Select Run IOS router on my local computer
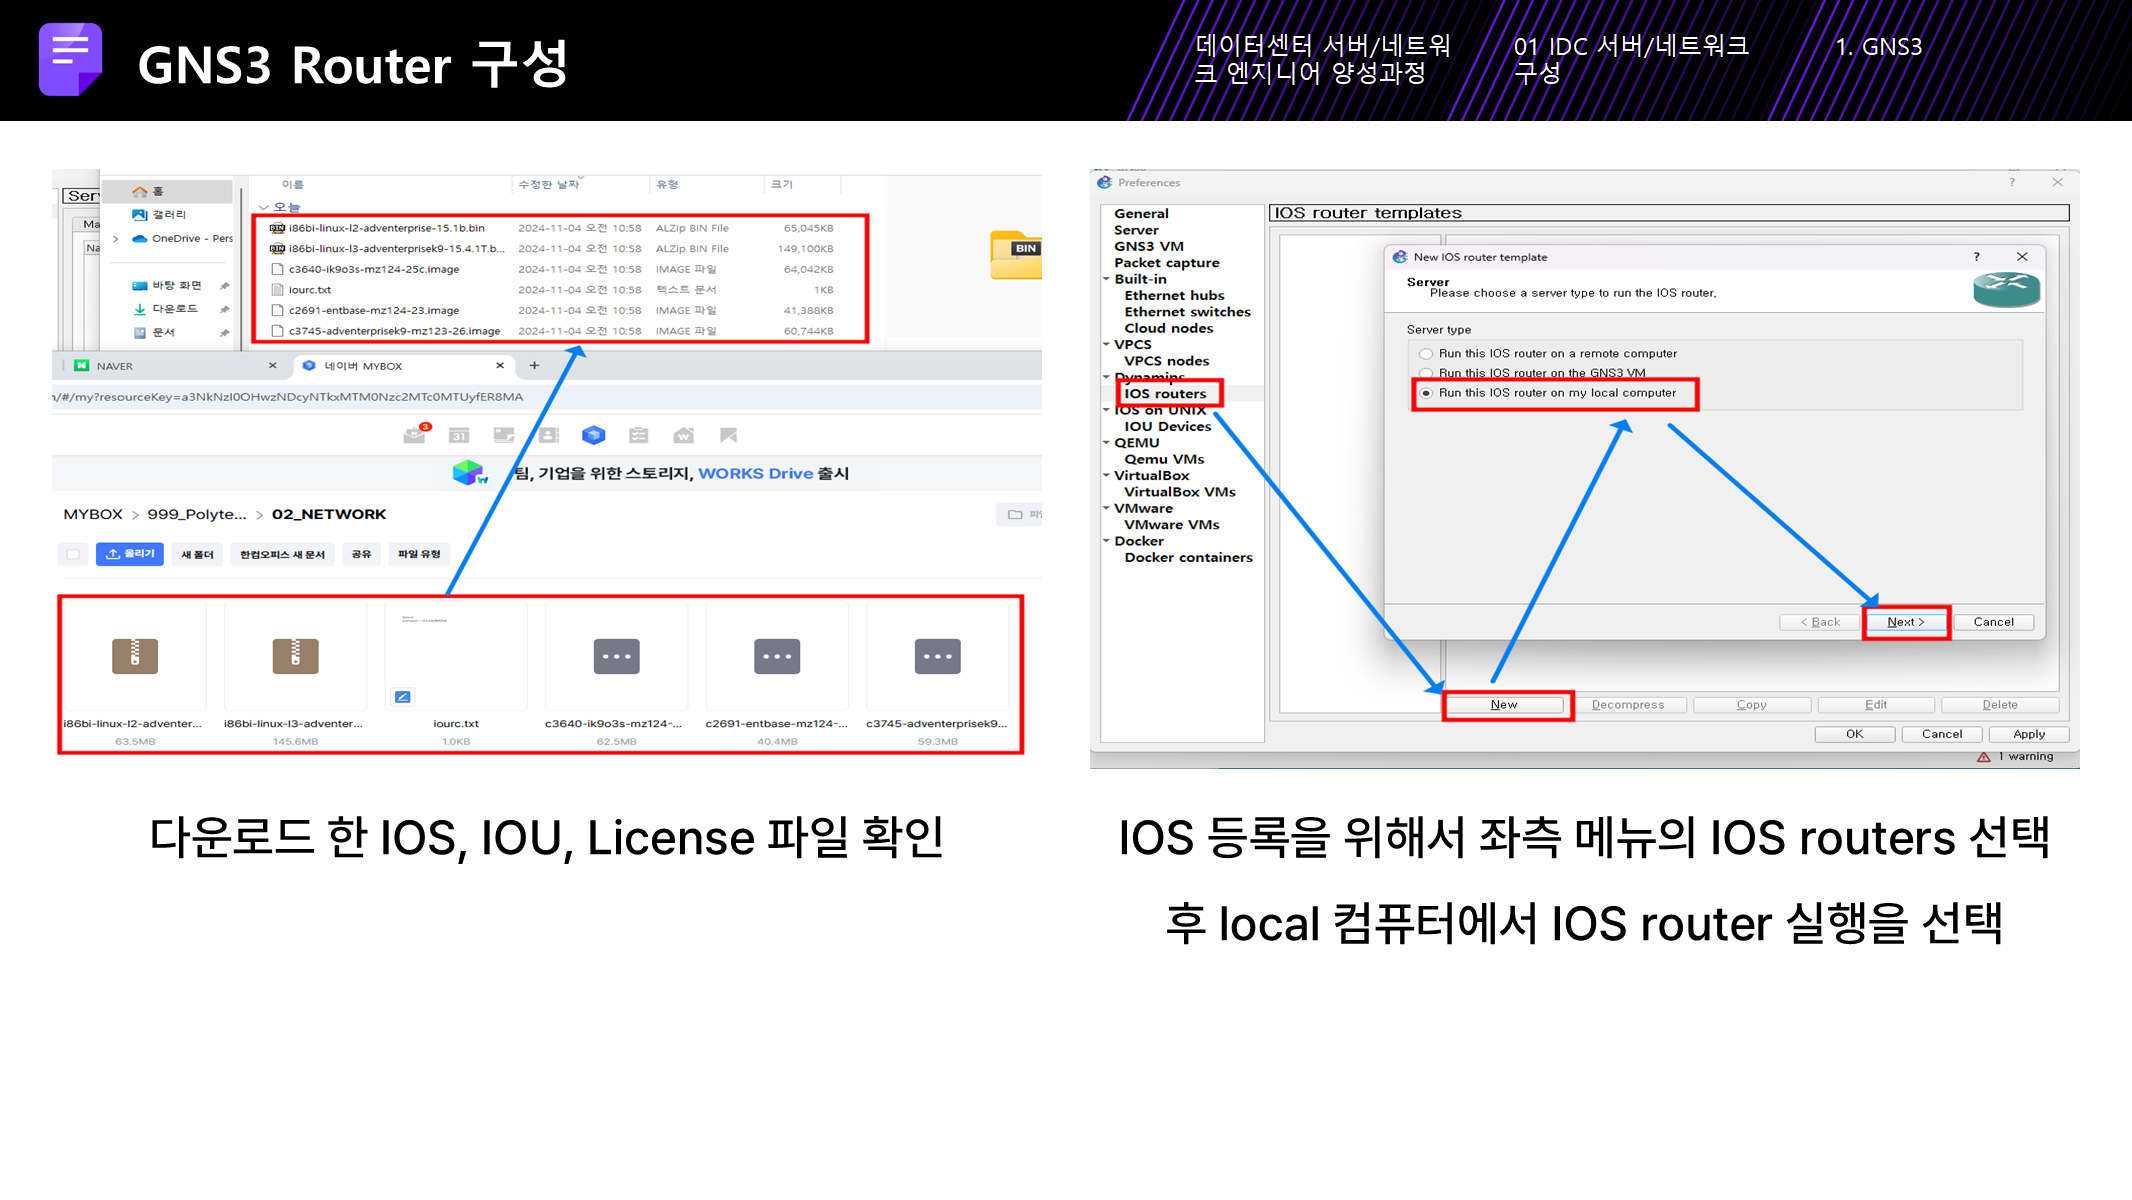 [1427, 393]
